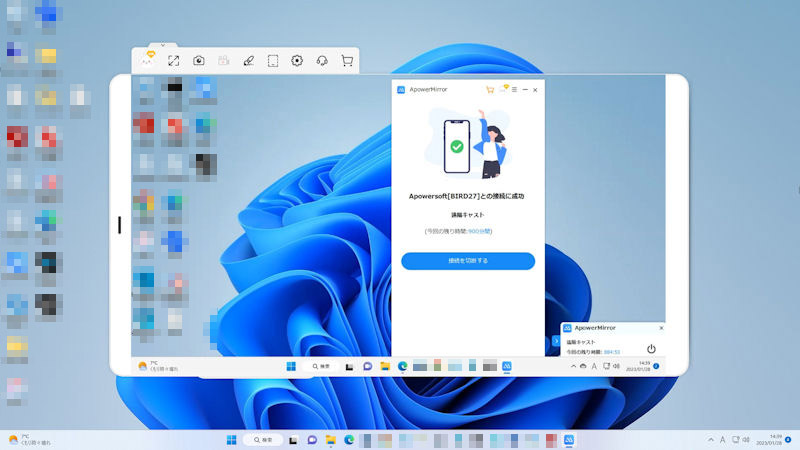Image resolution: width=800 pixels, height=450 pixels.
Task: Click the ApowerMirror icon in the mirrored taskbar
Action: point(507,366)
